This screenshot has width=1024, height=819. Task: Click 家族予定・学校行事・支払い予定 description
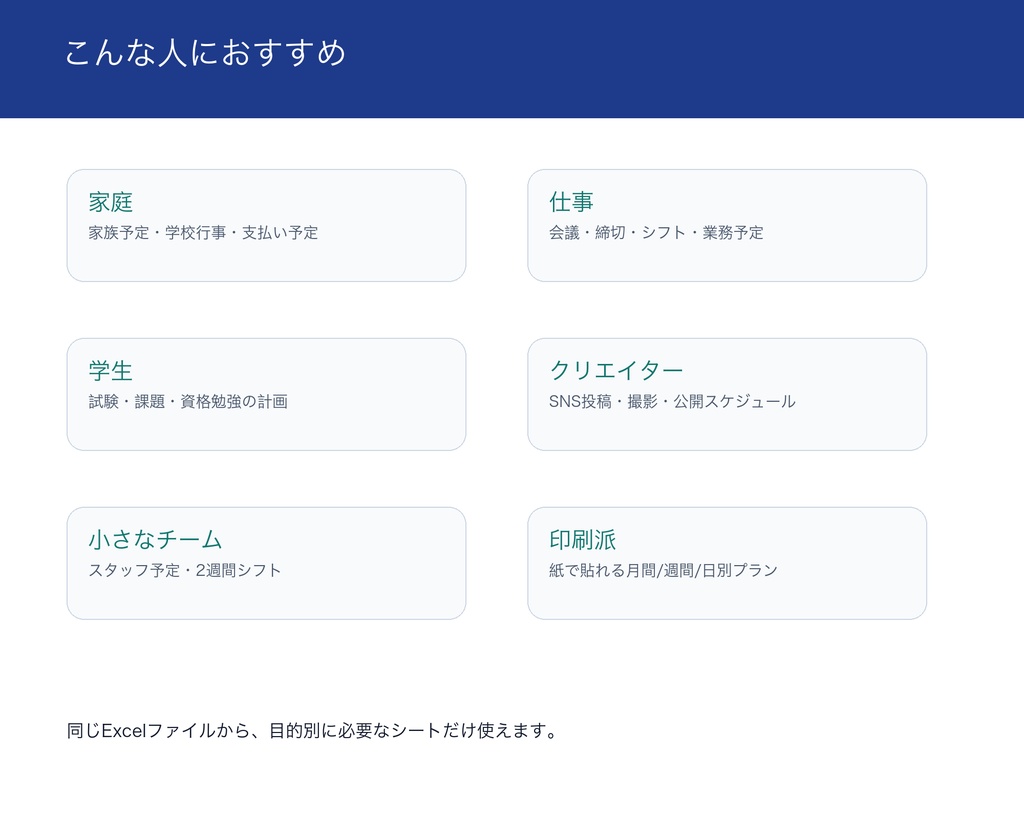tap(203, 233)
